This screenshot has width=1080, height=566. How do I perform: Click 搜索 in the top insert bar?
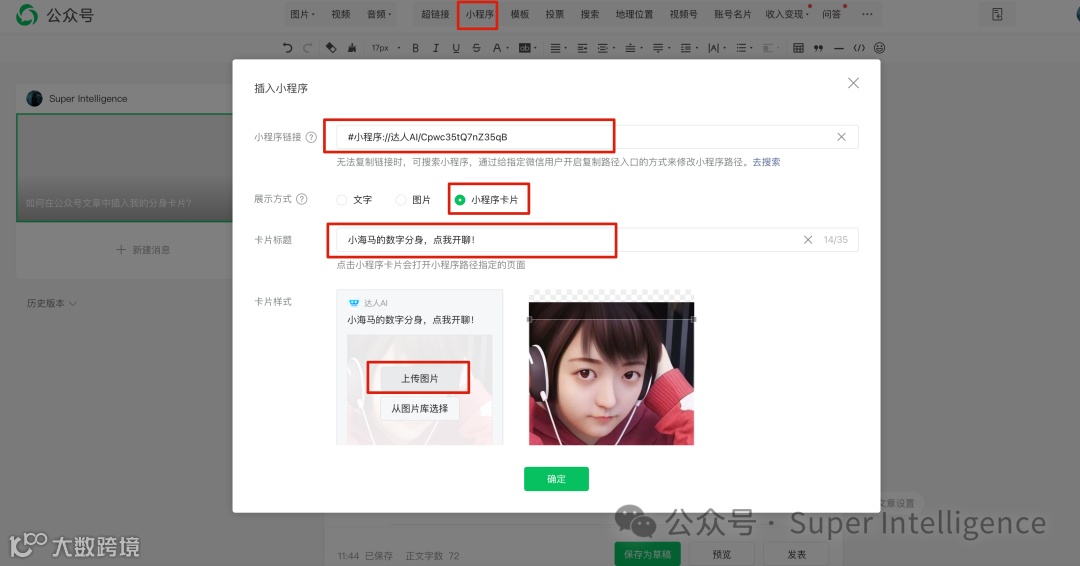point(590,14)
